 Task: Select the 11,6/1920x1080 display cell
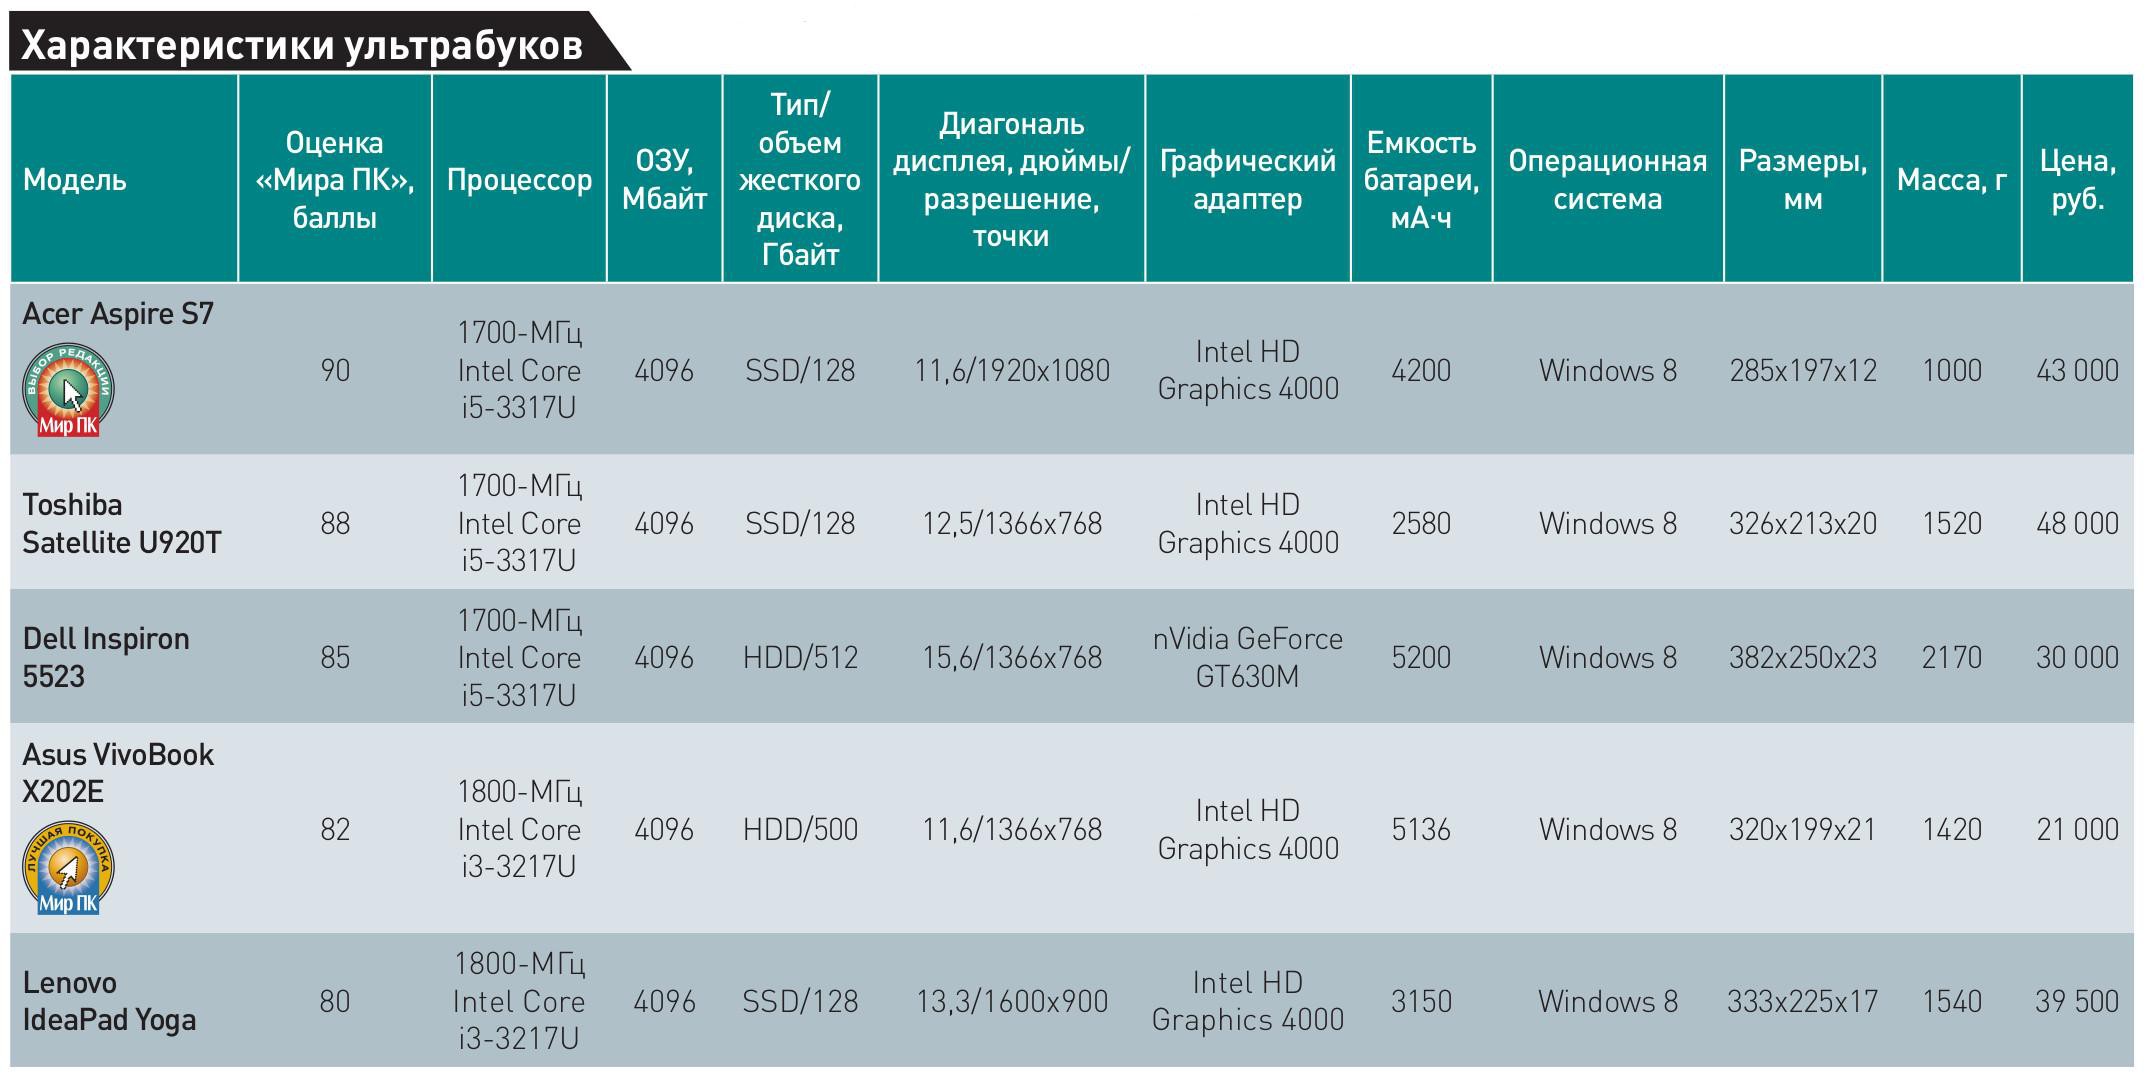(x=1011, y=371)
